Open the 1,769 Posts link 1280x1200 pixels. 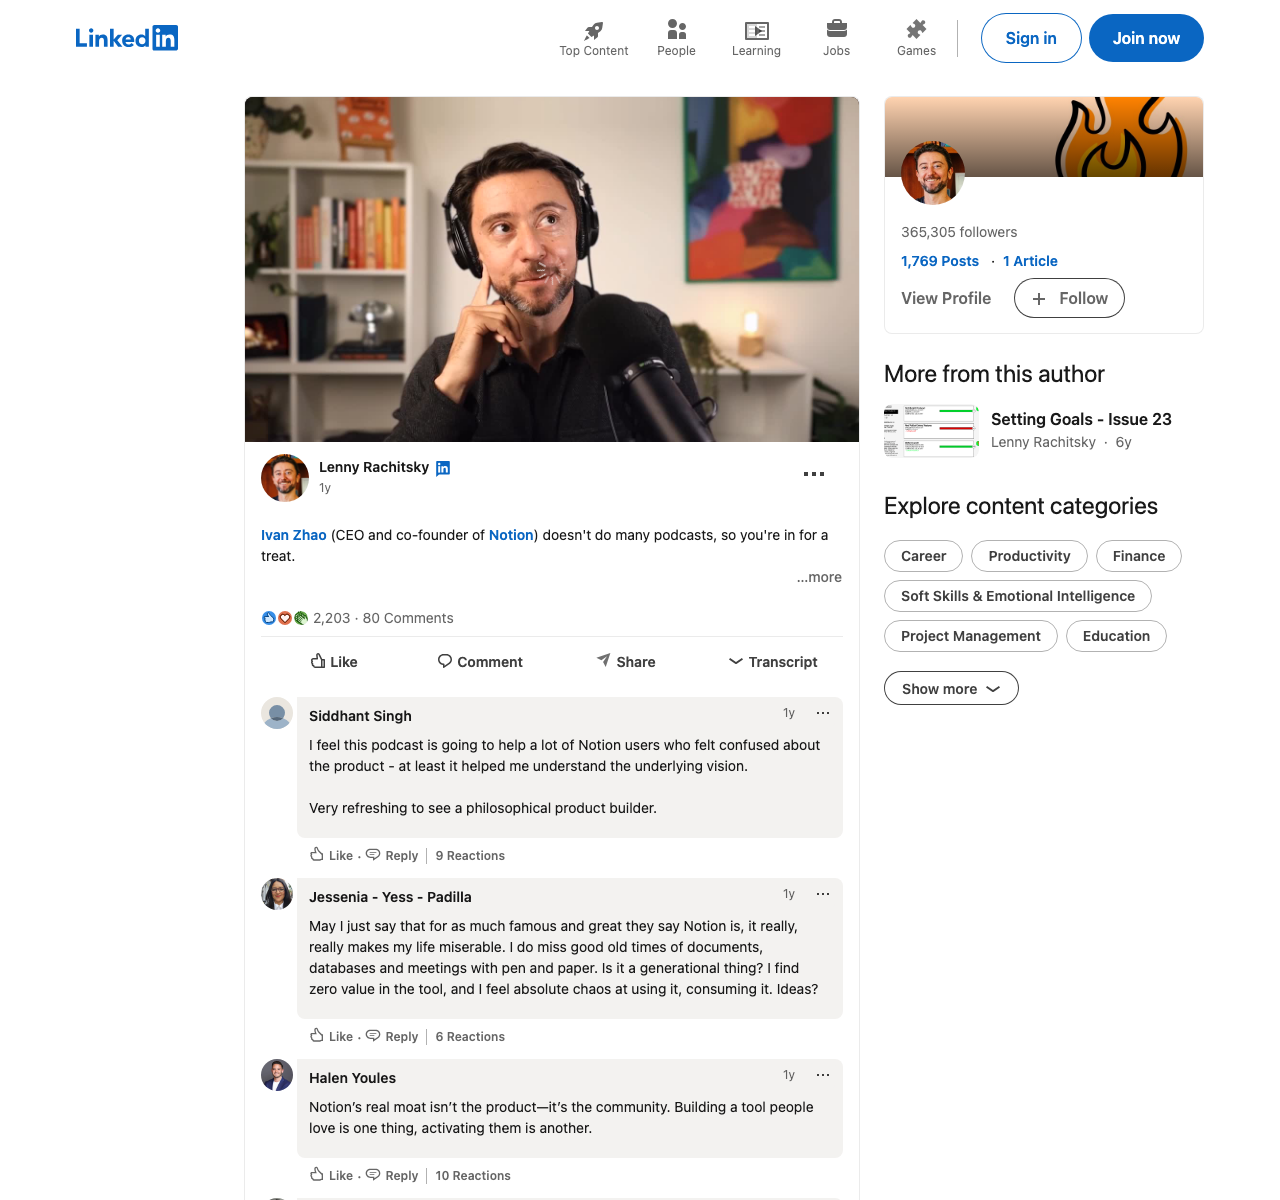(940, 261)
